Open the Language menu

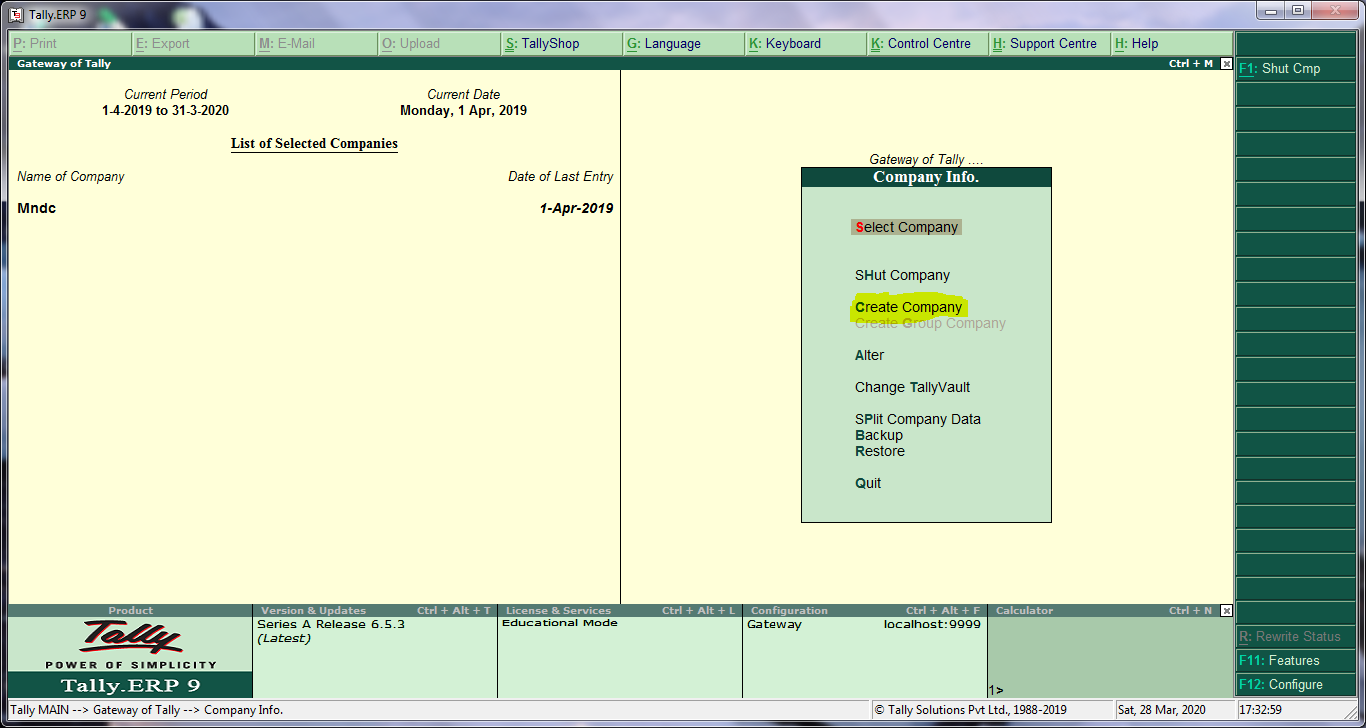[x=683, y=44]
